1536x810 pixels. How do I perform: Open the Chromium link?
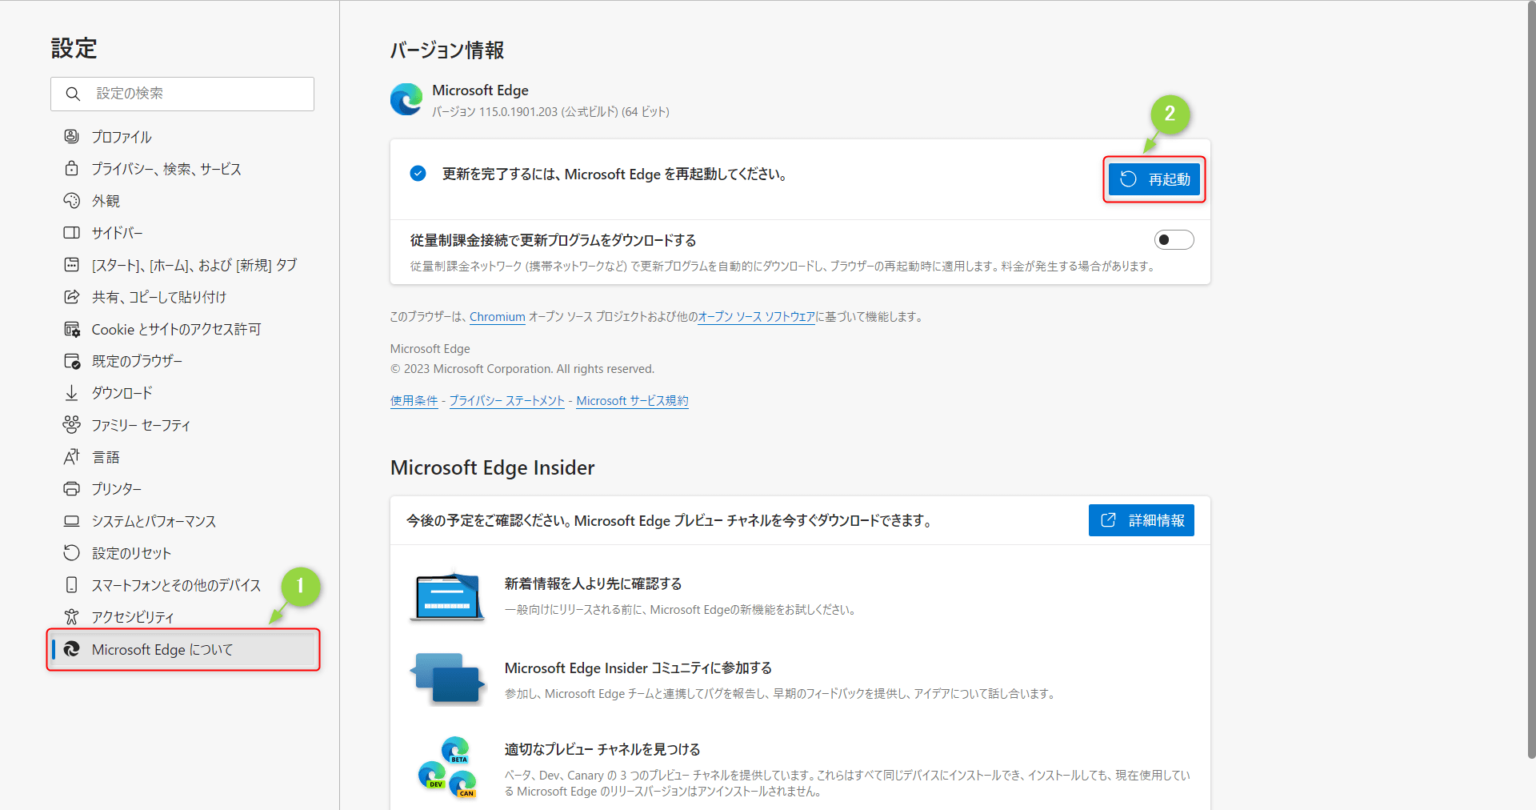(x=497, y=316)
